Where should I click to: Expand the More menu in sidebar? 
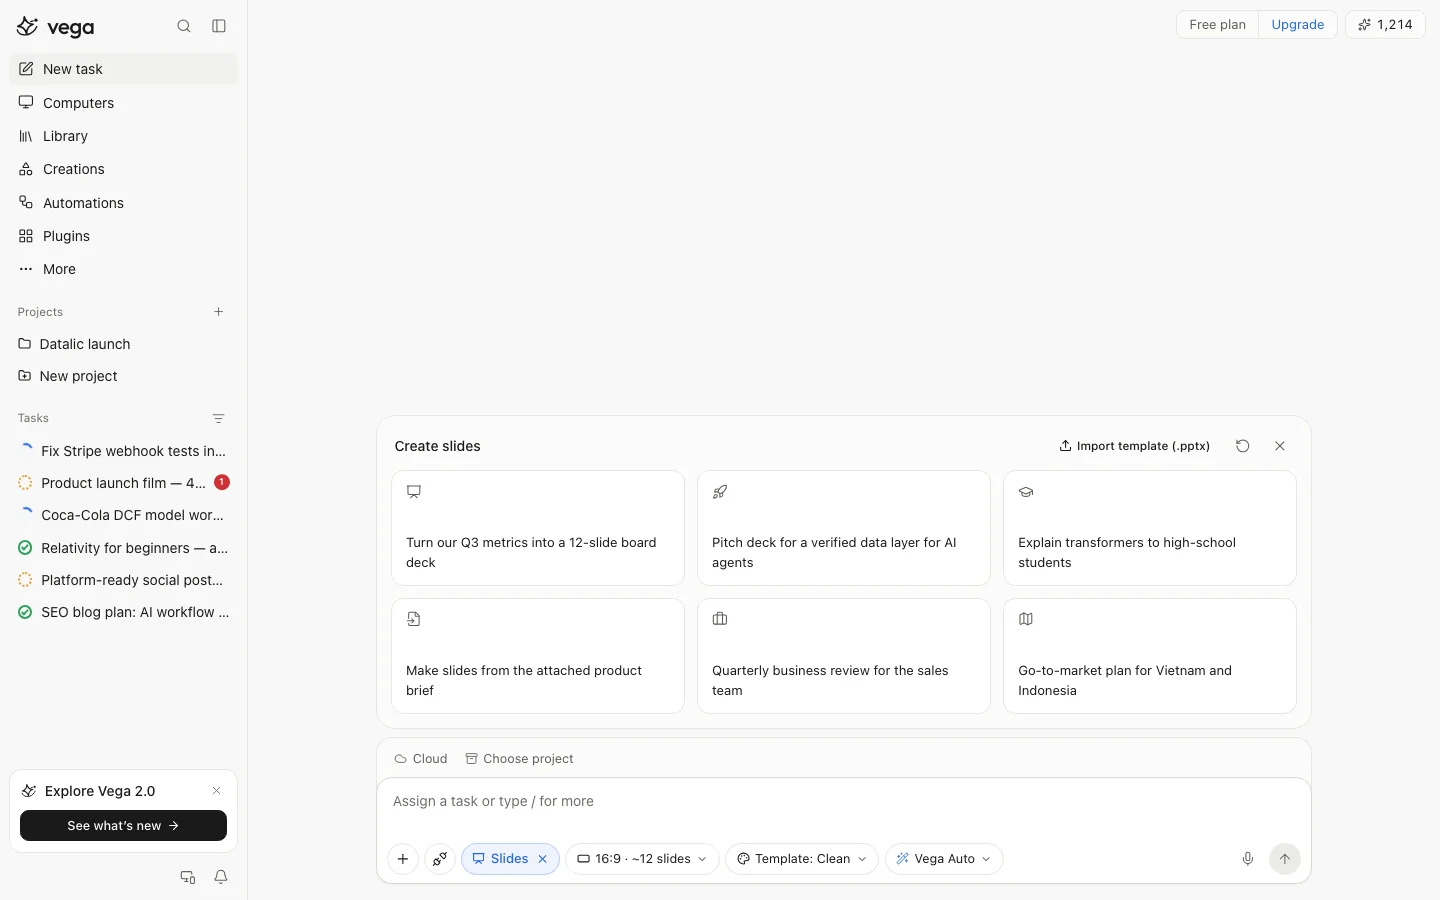tap(124, 269)
